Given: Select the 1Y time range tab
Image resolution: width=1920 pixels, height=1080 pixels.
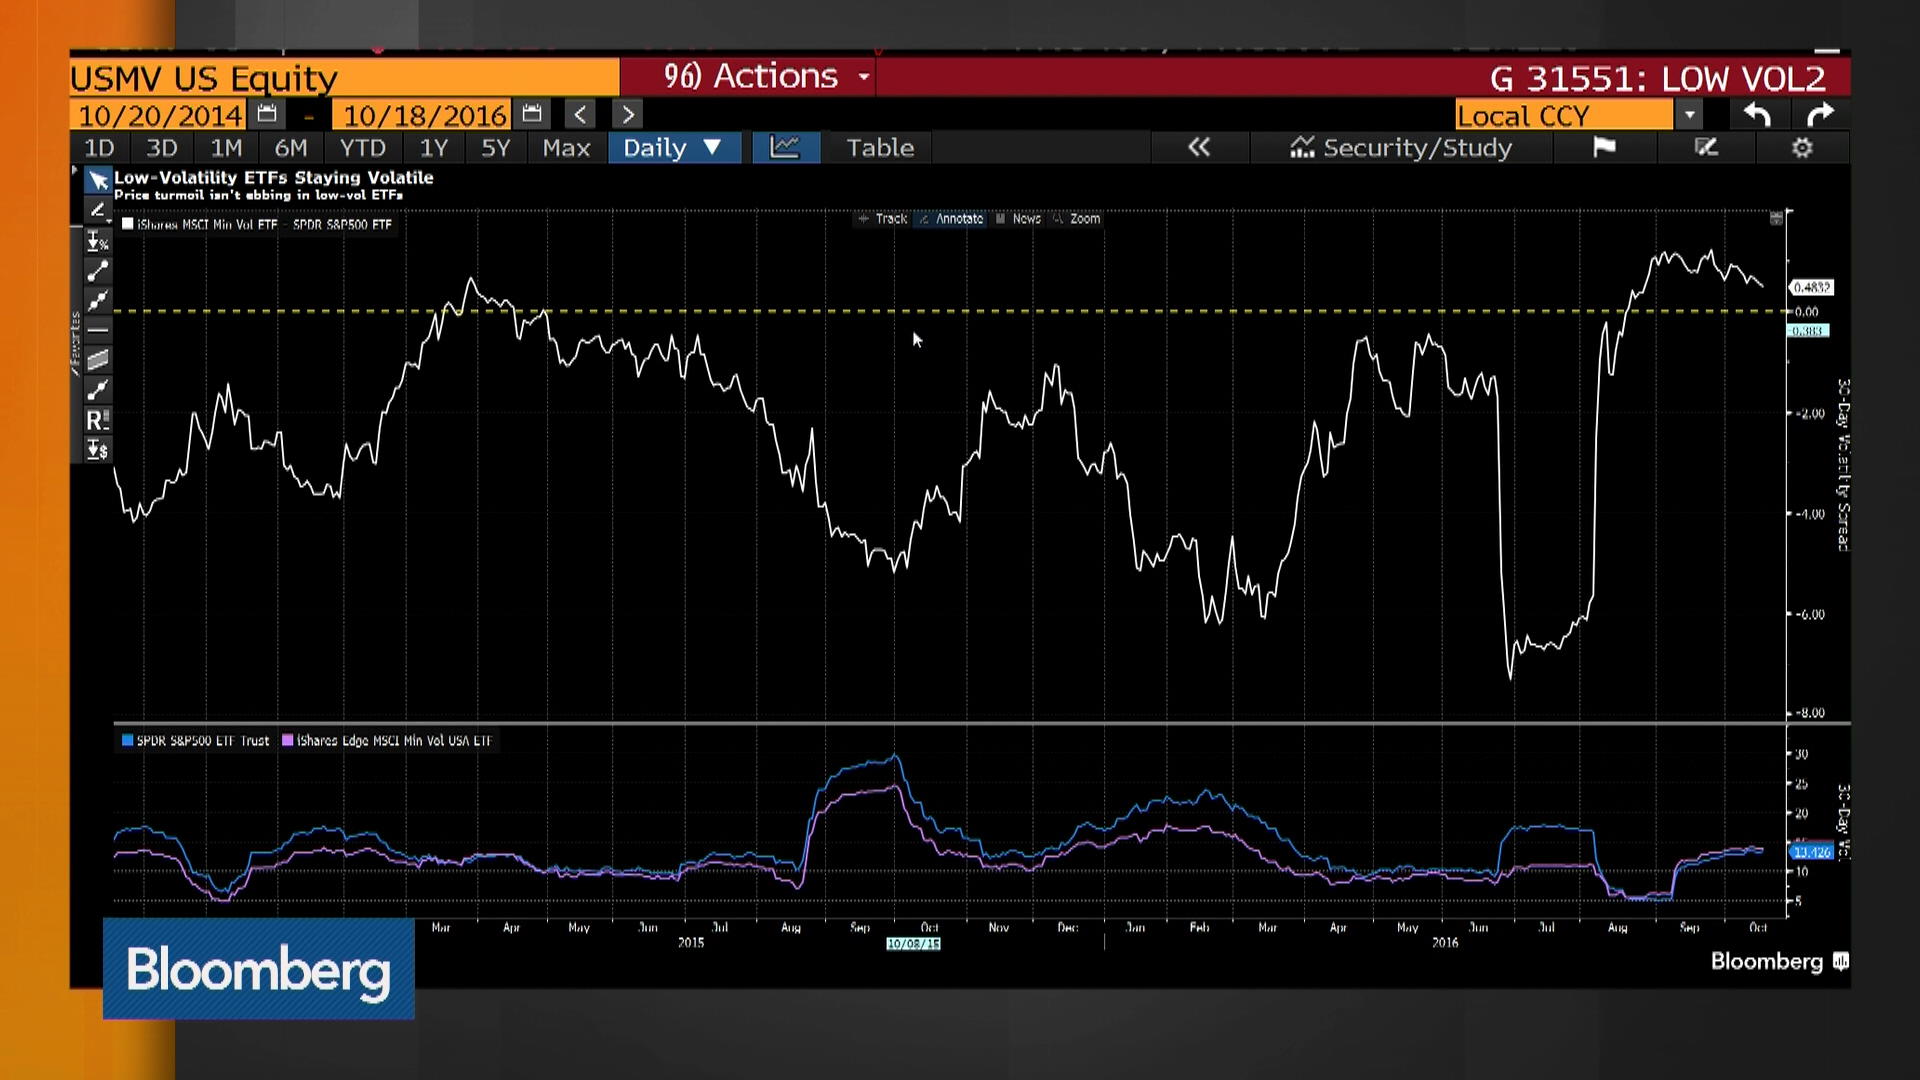Looking at the screenshot, I should (x=433, y=147).
